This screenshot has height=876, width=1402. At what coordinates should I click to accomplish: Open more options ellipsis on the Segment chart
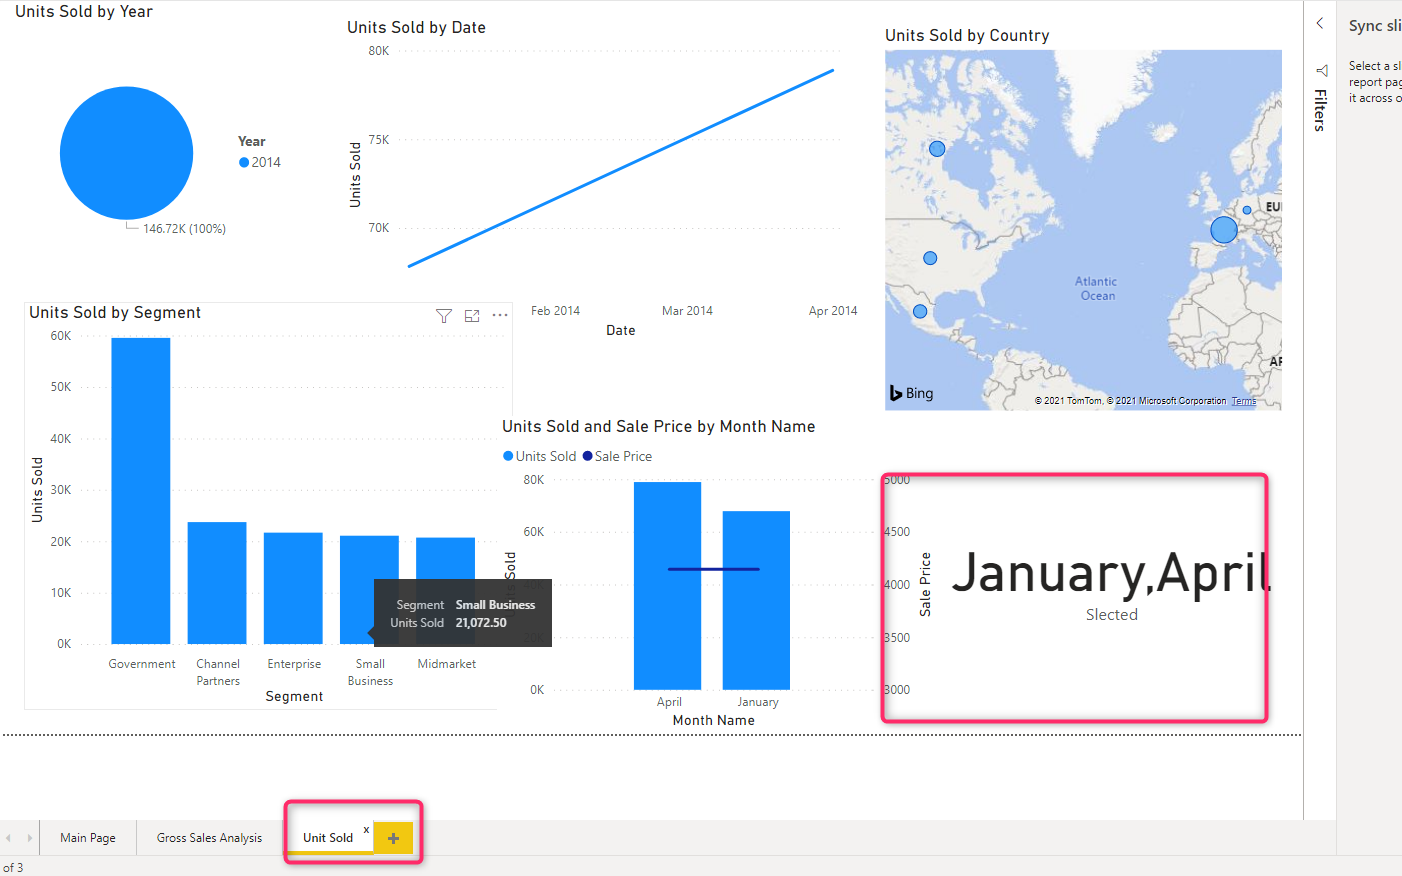500,316
